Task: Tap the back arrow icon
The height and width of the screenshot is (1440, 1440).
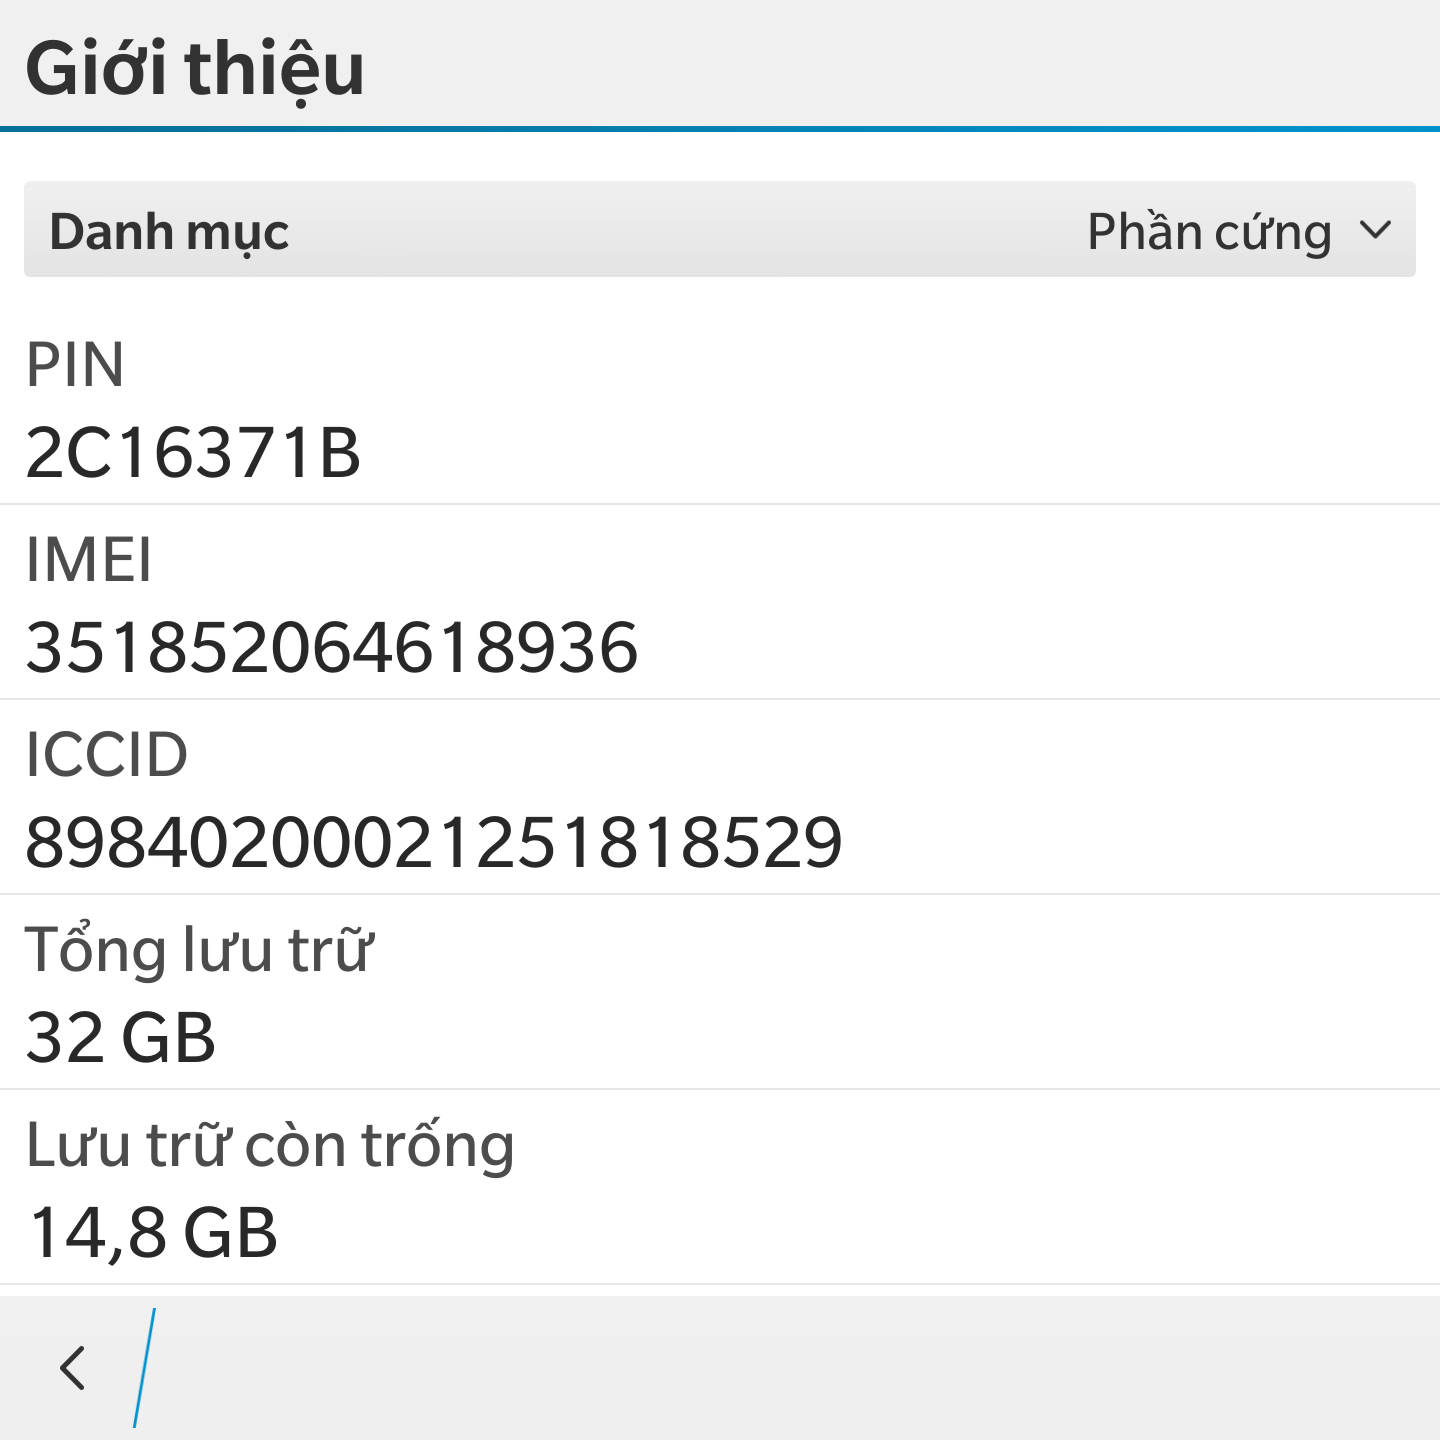Action: (x=72, y=1367)
